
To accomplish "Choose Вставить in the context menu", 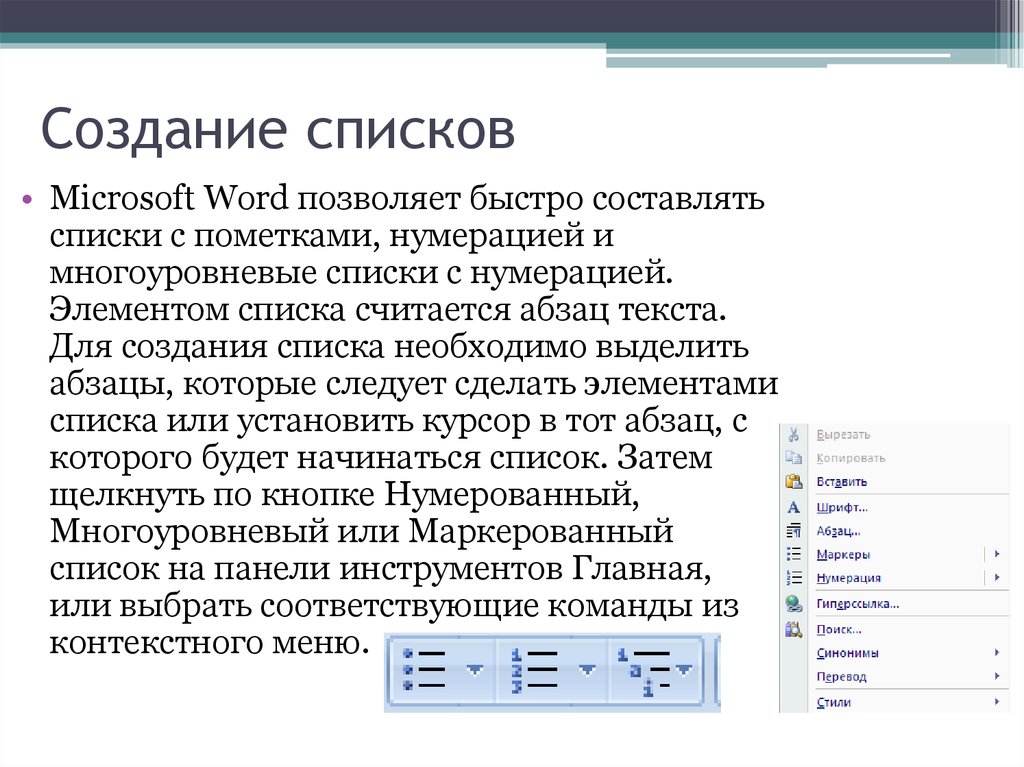I will [841, 481].
